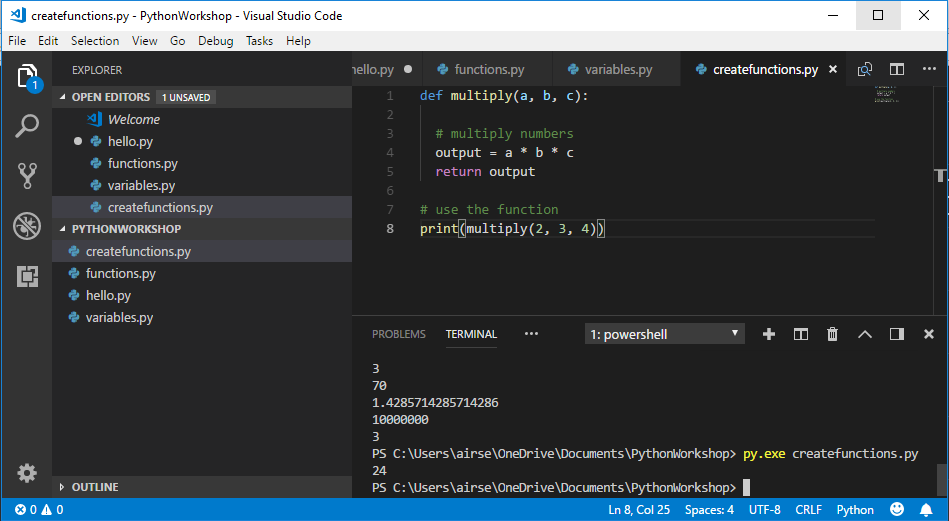Change line ending via CRLF
The height and width of the screenshot is (521, 949).
click(809, 510)
